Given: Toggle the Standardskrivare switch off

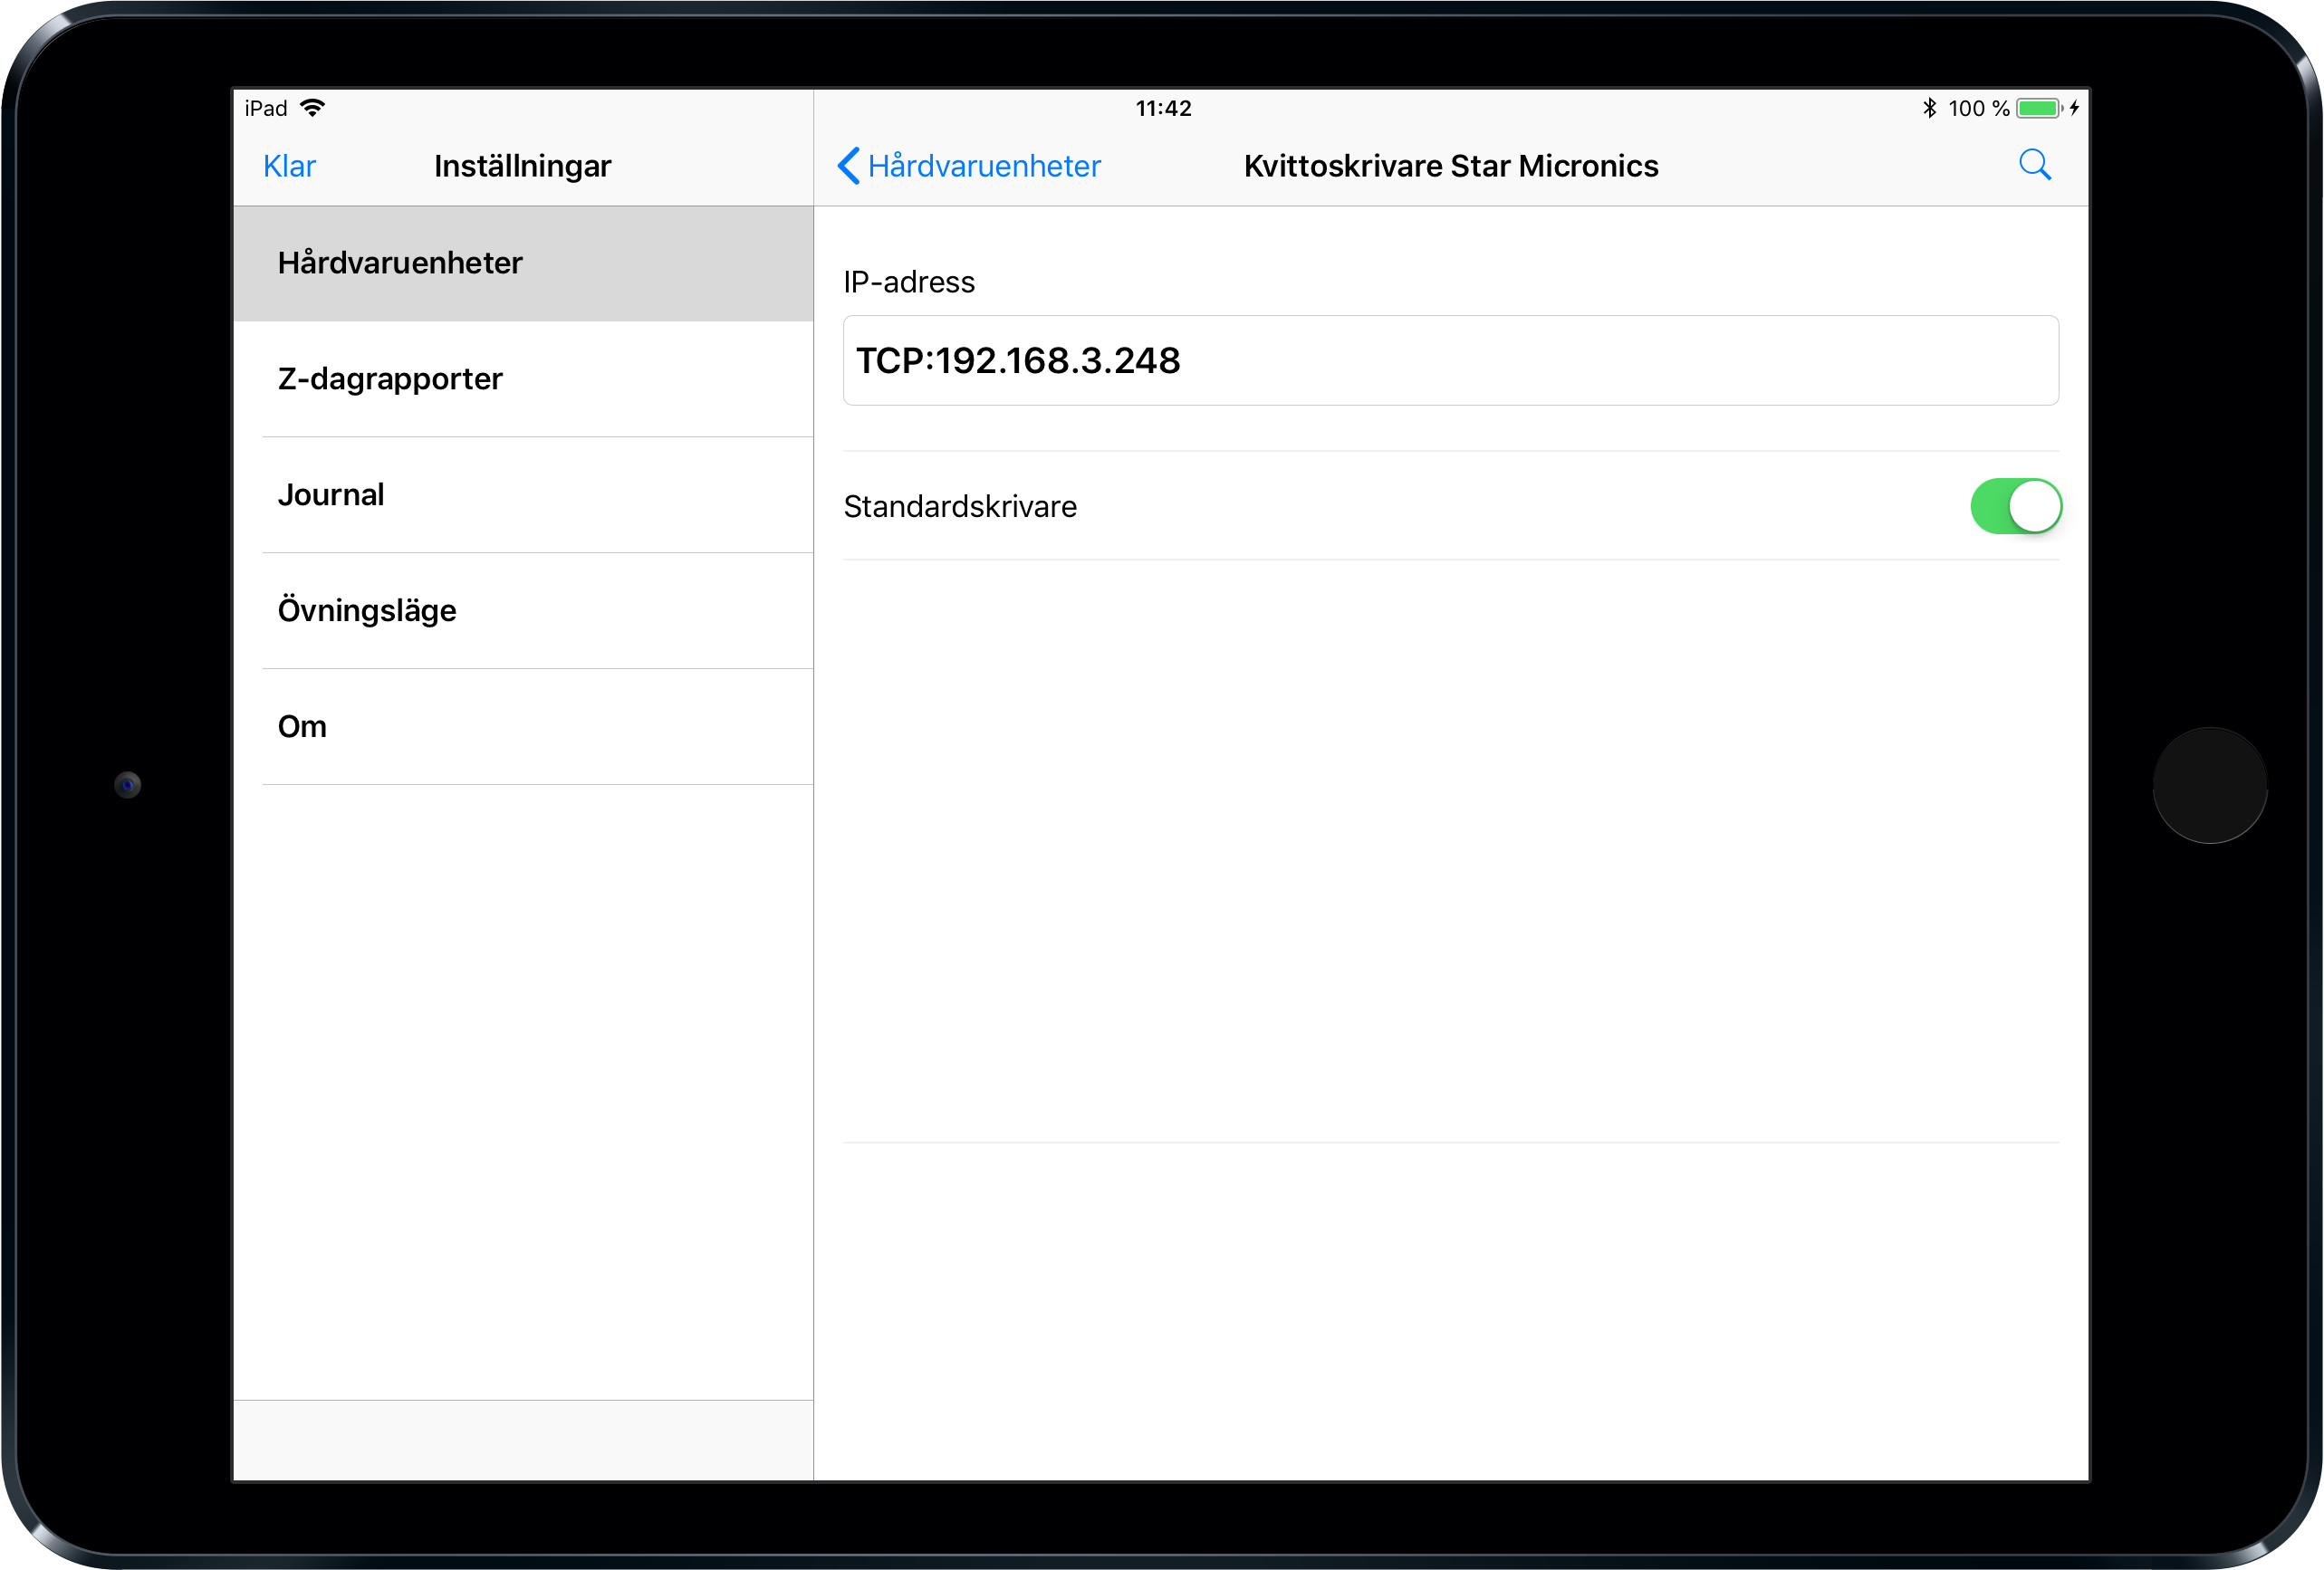Looking at the screenshot, I should 2015,506.
